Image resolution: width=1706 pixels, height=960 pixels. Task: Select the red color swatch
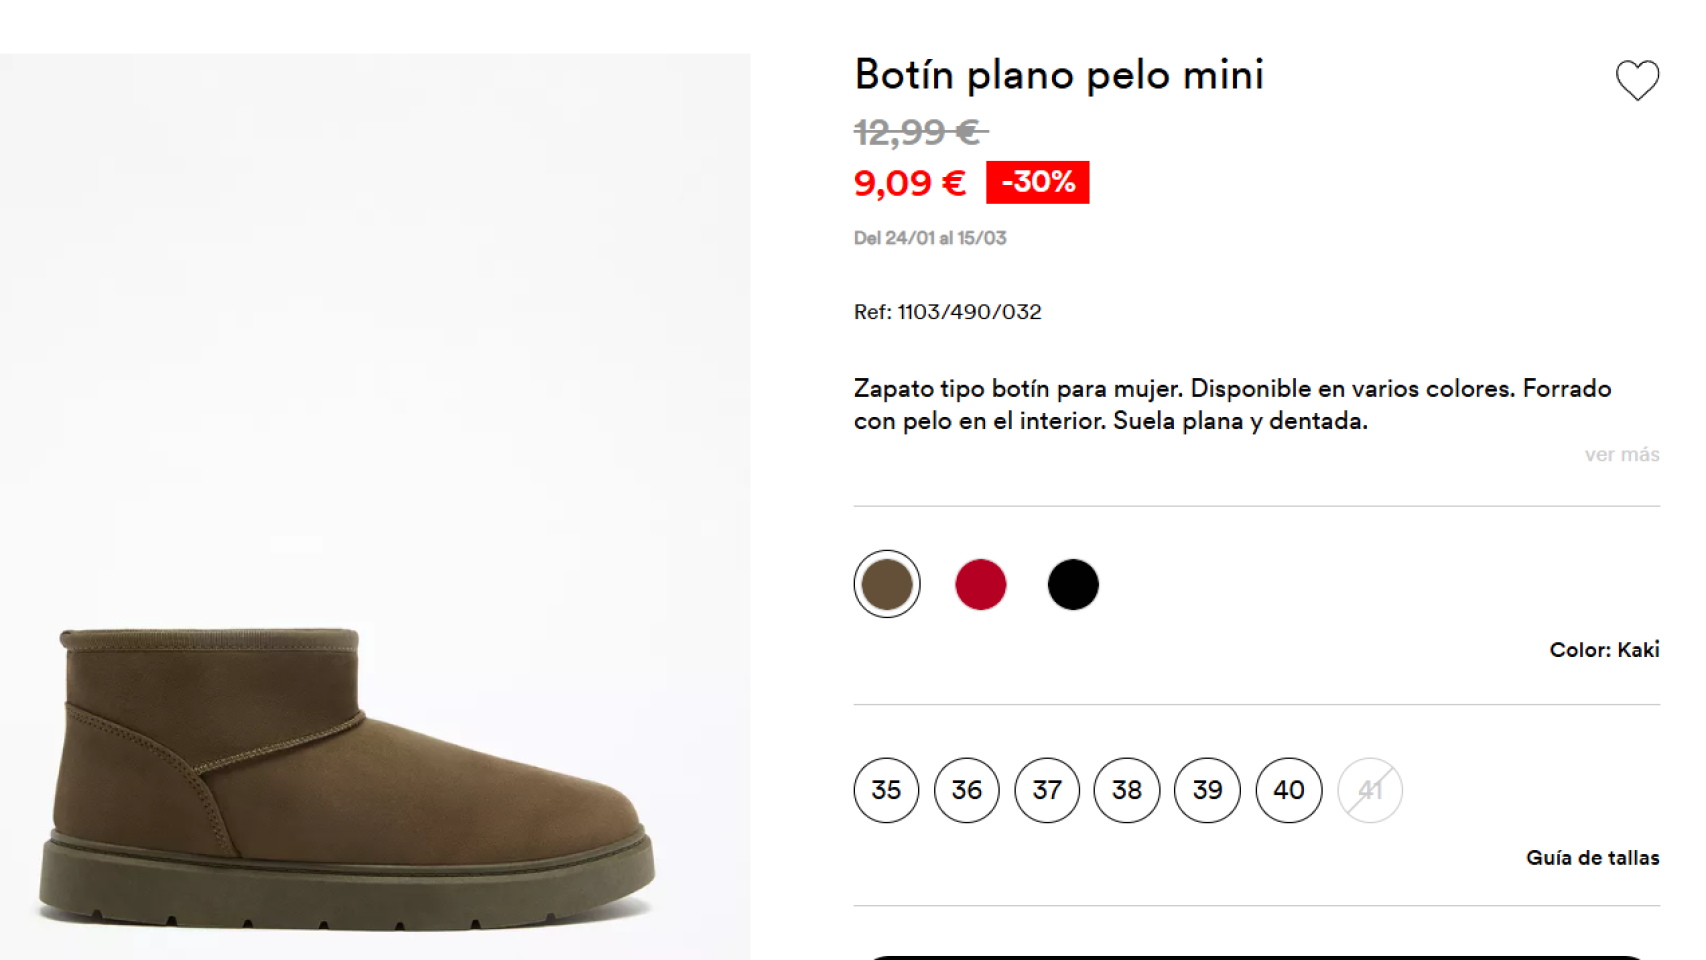979,583
